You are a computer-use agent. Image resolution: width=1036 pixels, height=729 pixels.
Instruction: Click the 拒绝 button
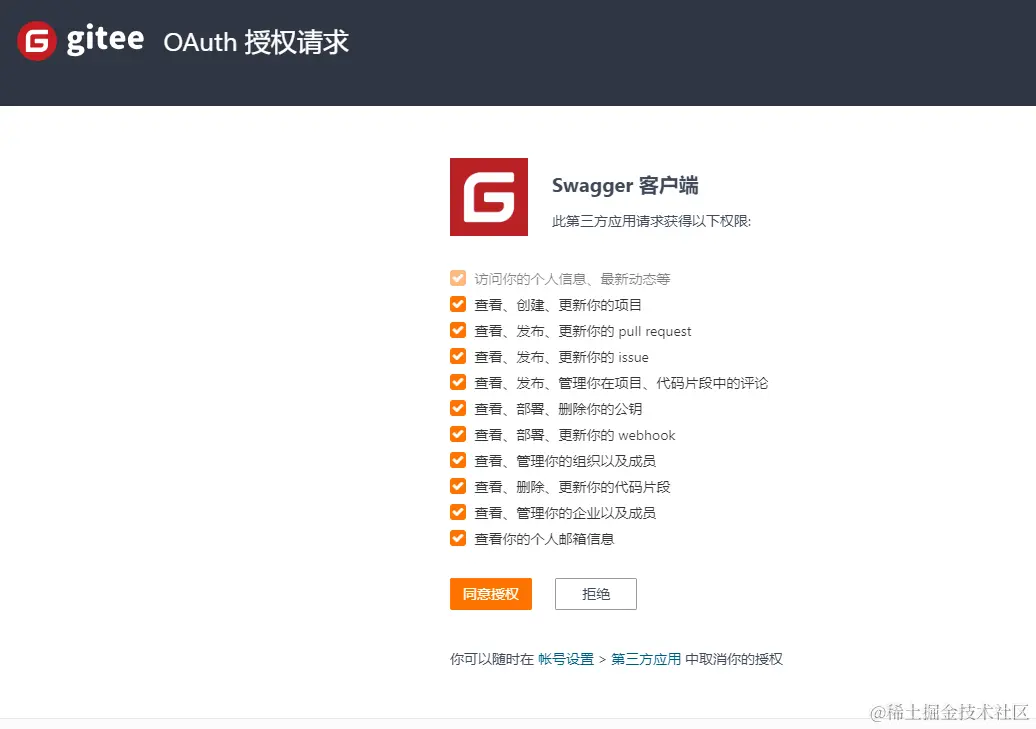point(596,594)
